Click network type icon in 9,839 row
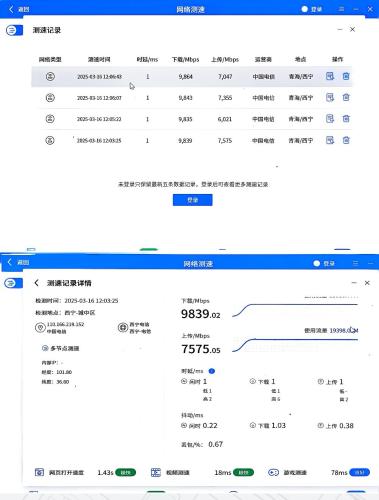This screenshot has height=500, width=379. click(x=50, y=140)
